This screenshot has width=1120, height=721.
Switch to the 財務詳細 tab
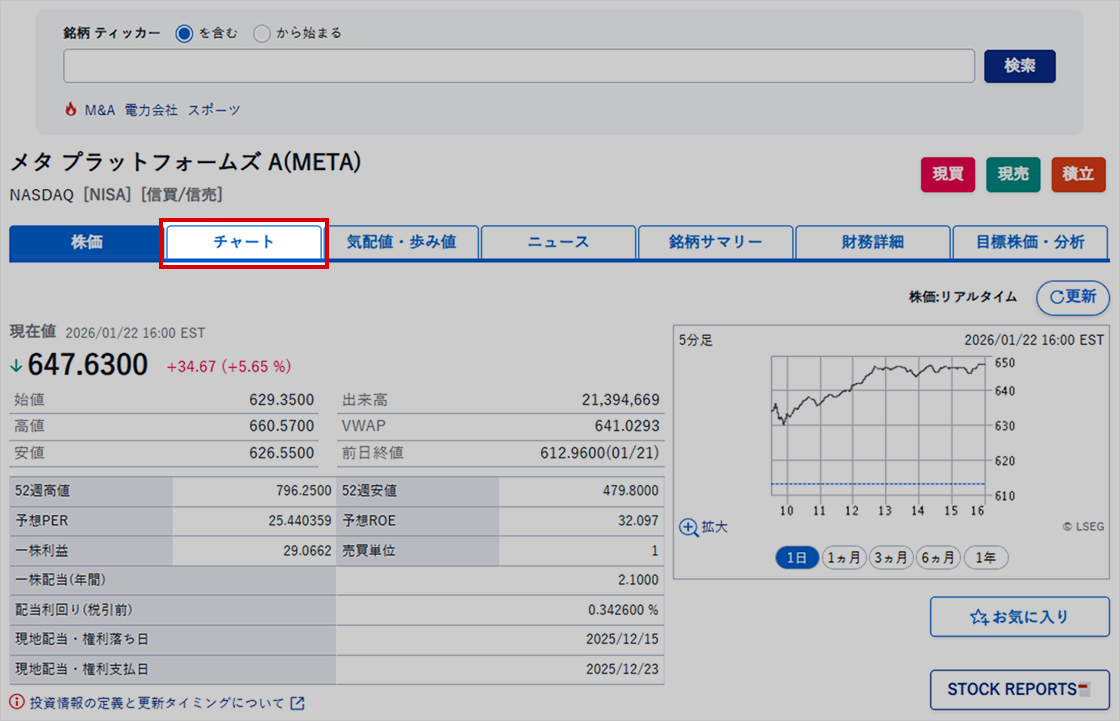(872, 241)
